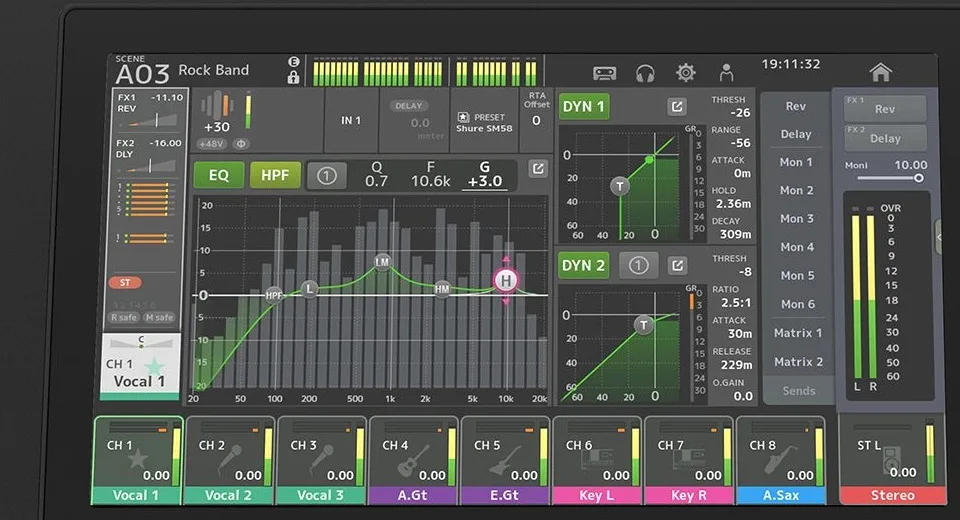Click the acoustic guitar icon on CH 4
960x520 pixels.
(x=413, y=461)
